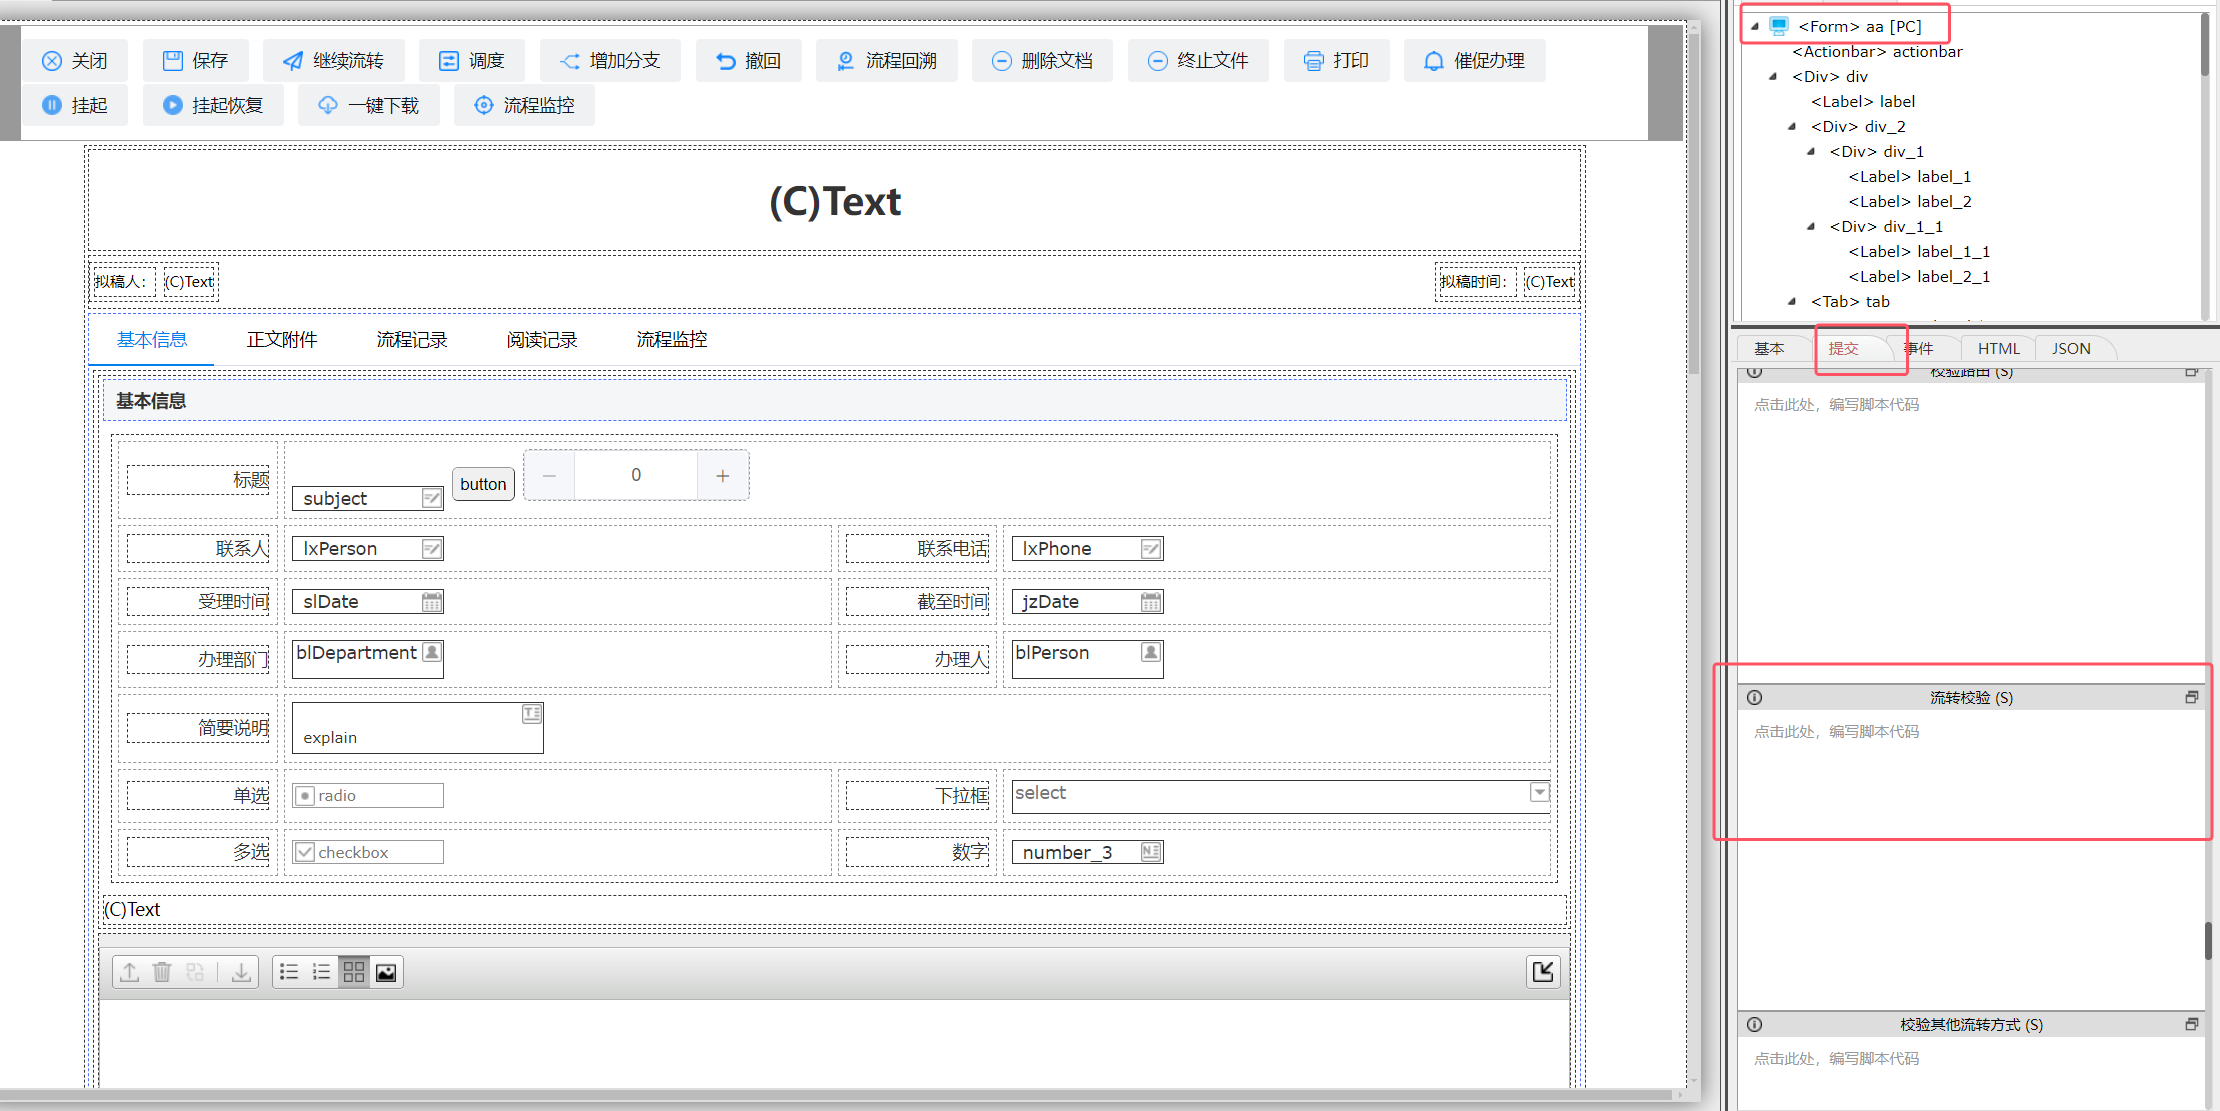
Task: Click bulleted list view icon
Action: 289,972
